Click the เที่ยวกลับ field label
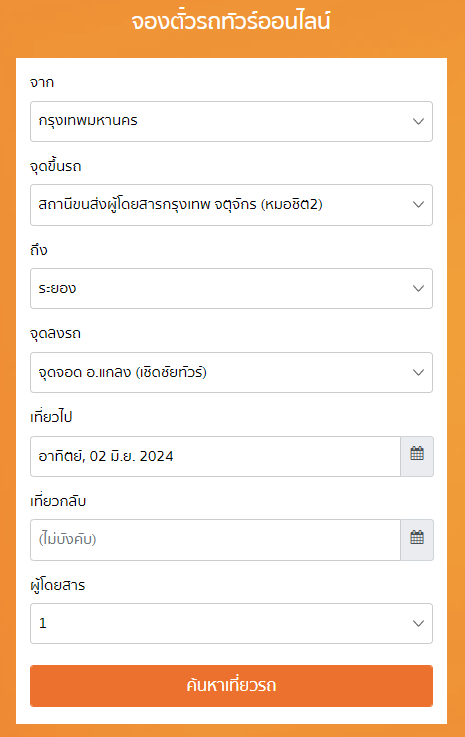The width and height of the screenshot is (465, 737). coord(58,501)
